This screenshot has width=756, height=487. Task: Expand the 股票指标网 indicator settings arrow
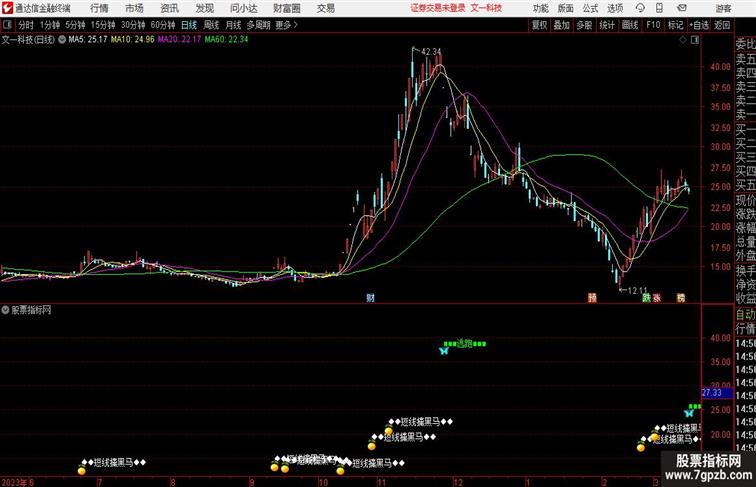click(x=5, y=310)
